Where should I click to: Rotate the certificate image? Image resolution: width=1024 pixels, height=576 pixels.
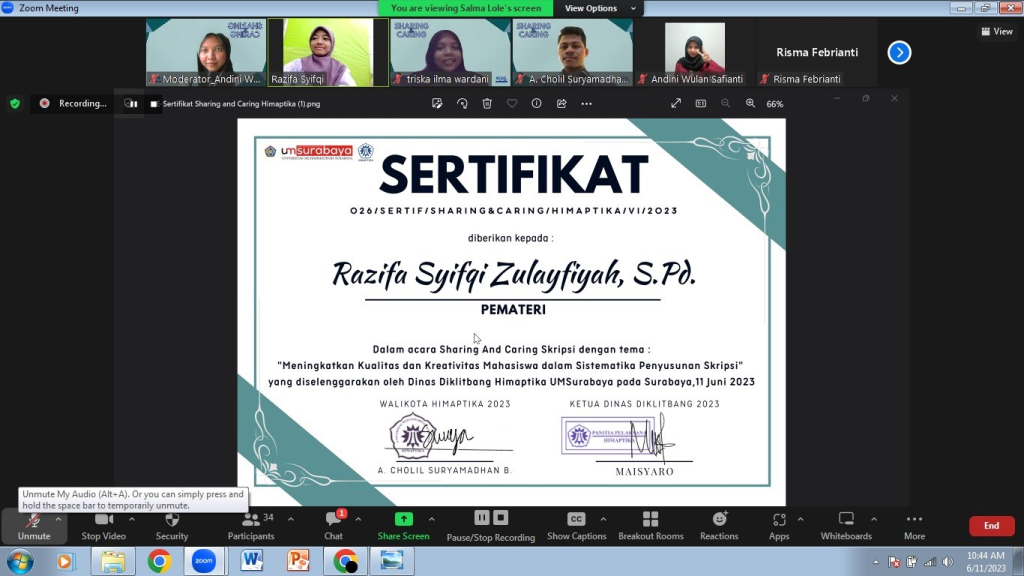pos(462,103)
